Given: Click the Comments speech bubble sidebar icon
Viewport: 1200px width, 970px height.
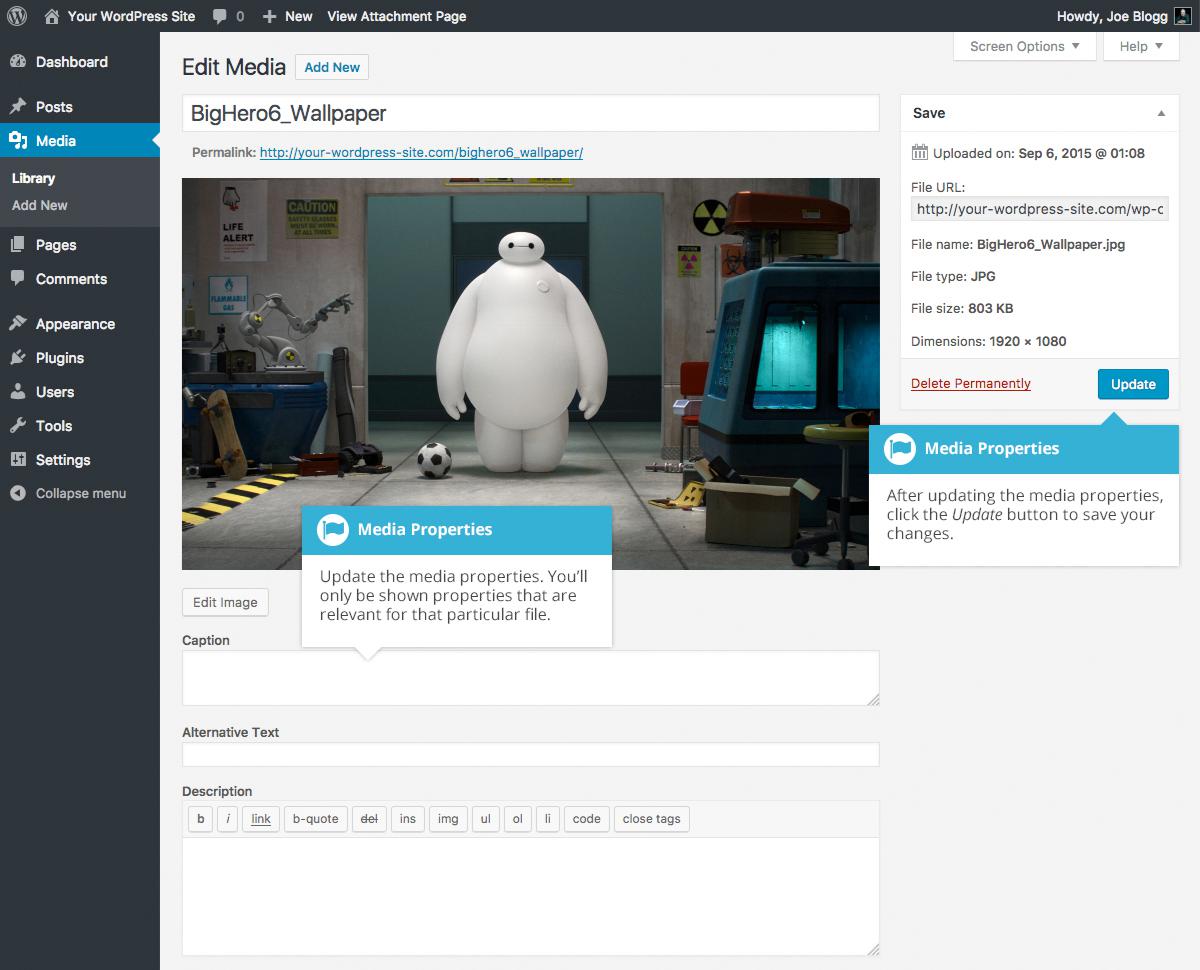Looking at the screenshot, I should [18, 279].
